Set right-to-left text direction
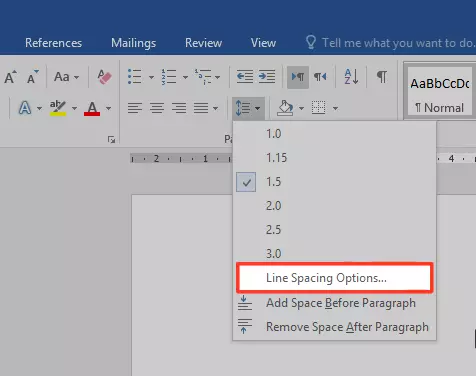Viewport: 476px width, 376px height. (320, 77)
